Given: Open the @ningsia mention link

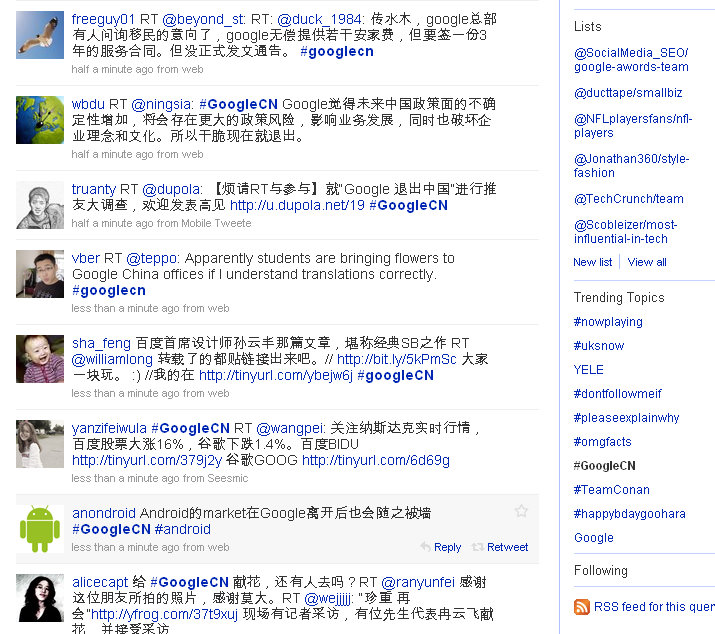Looking at the screenshot, I should click(x=163, y=104).
